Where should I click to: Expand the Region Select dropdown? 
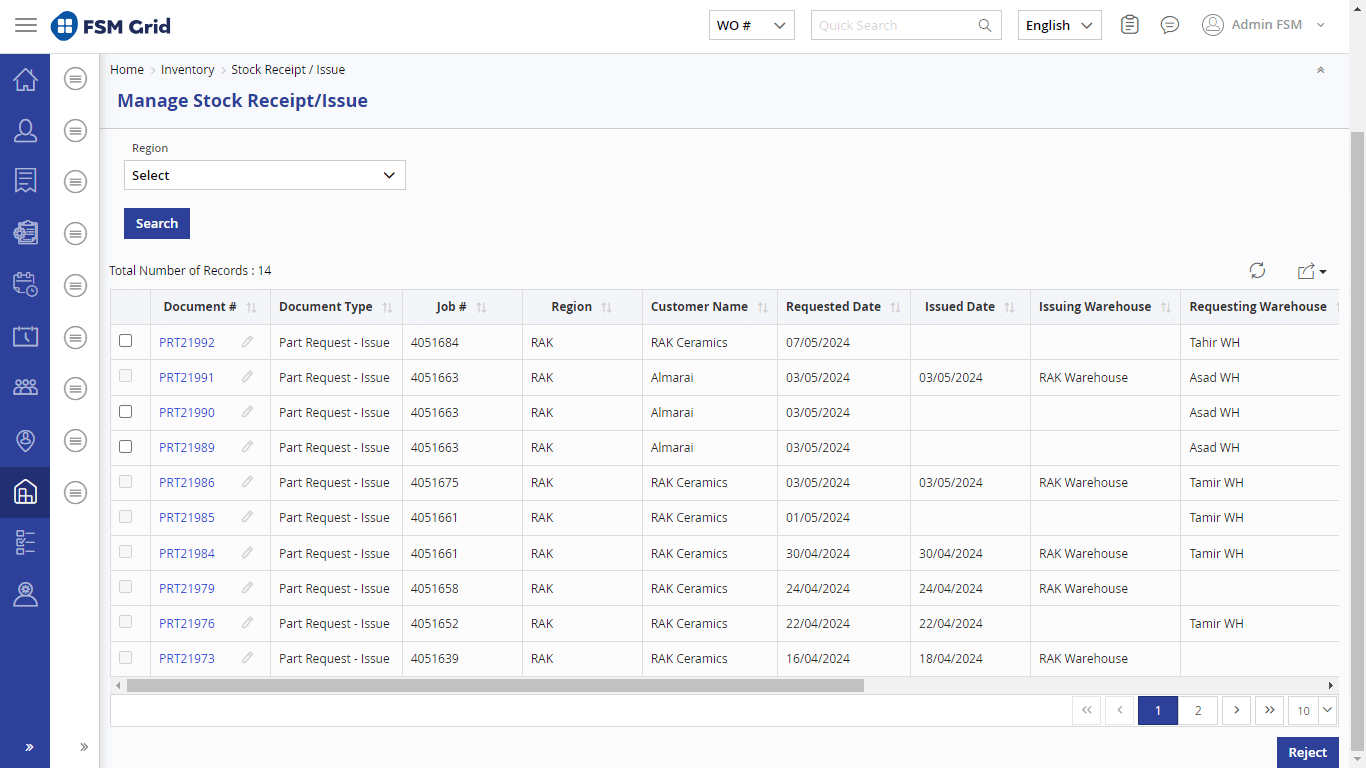(x=265, y=175)
